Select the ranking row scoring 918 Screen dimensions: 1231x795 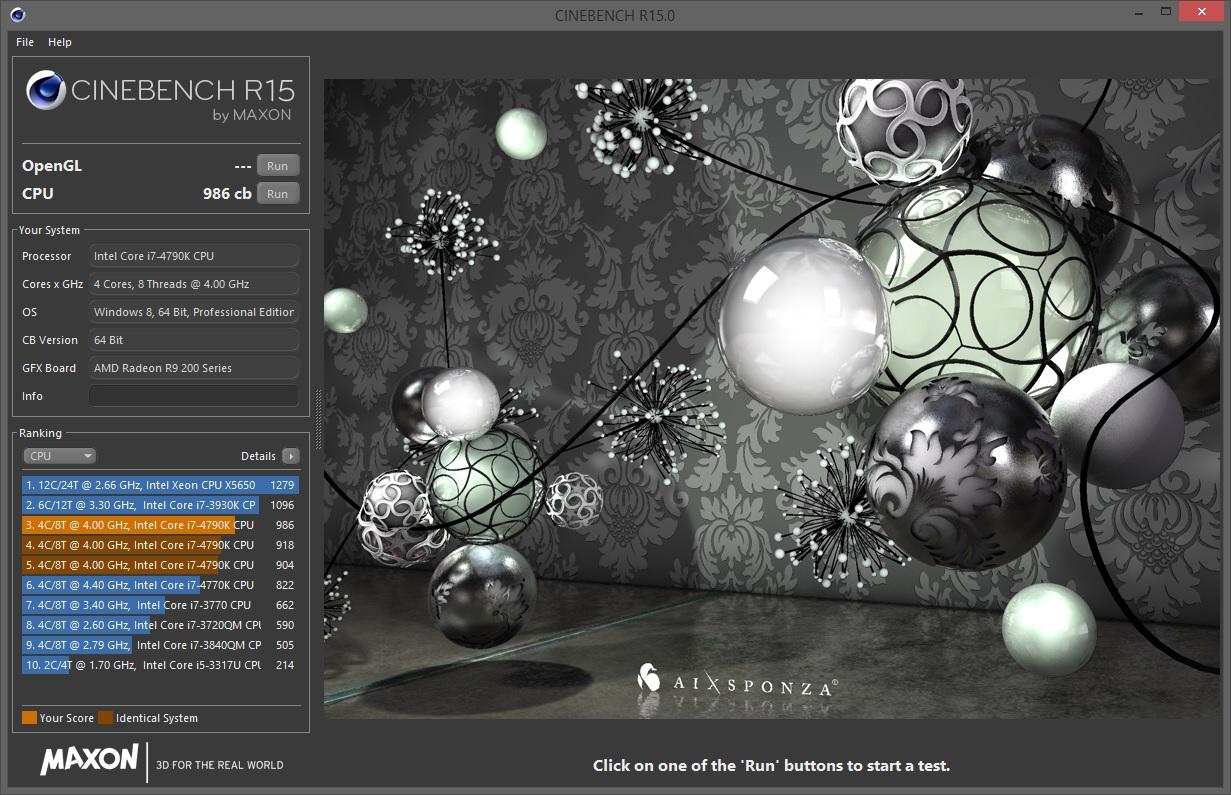(161, 545)
